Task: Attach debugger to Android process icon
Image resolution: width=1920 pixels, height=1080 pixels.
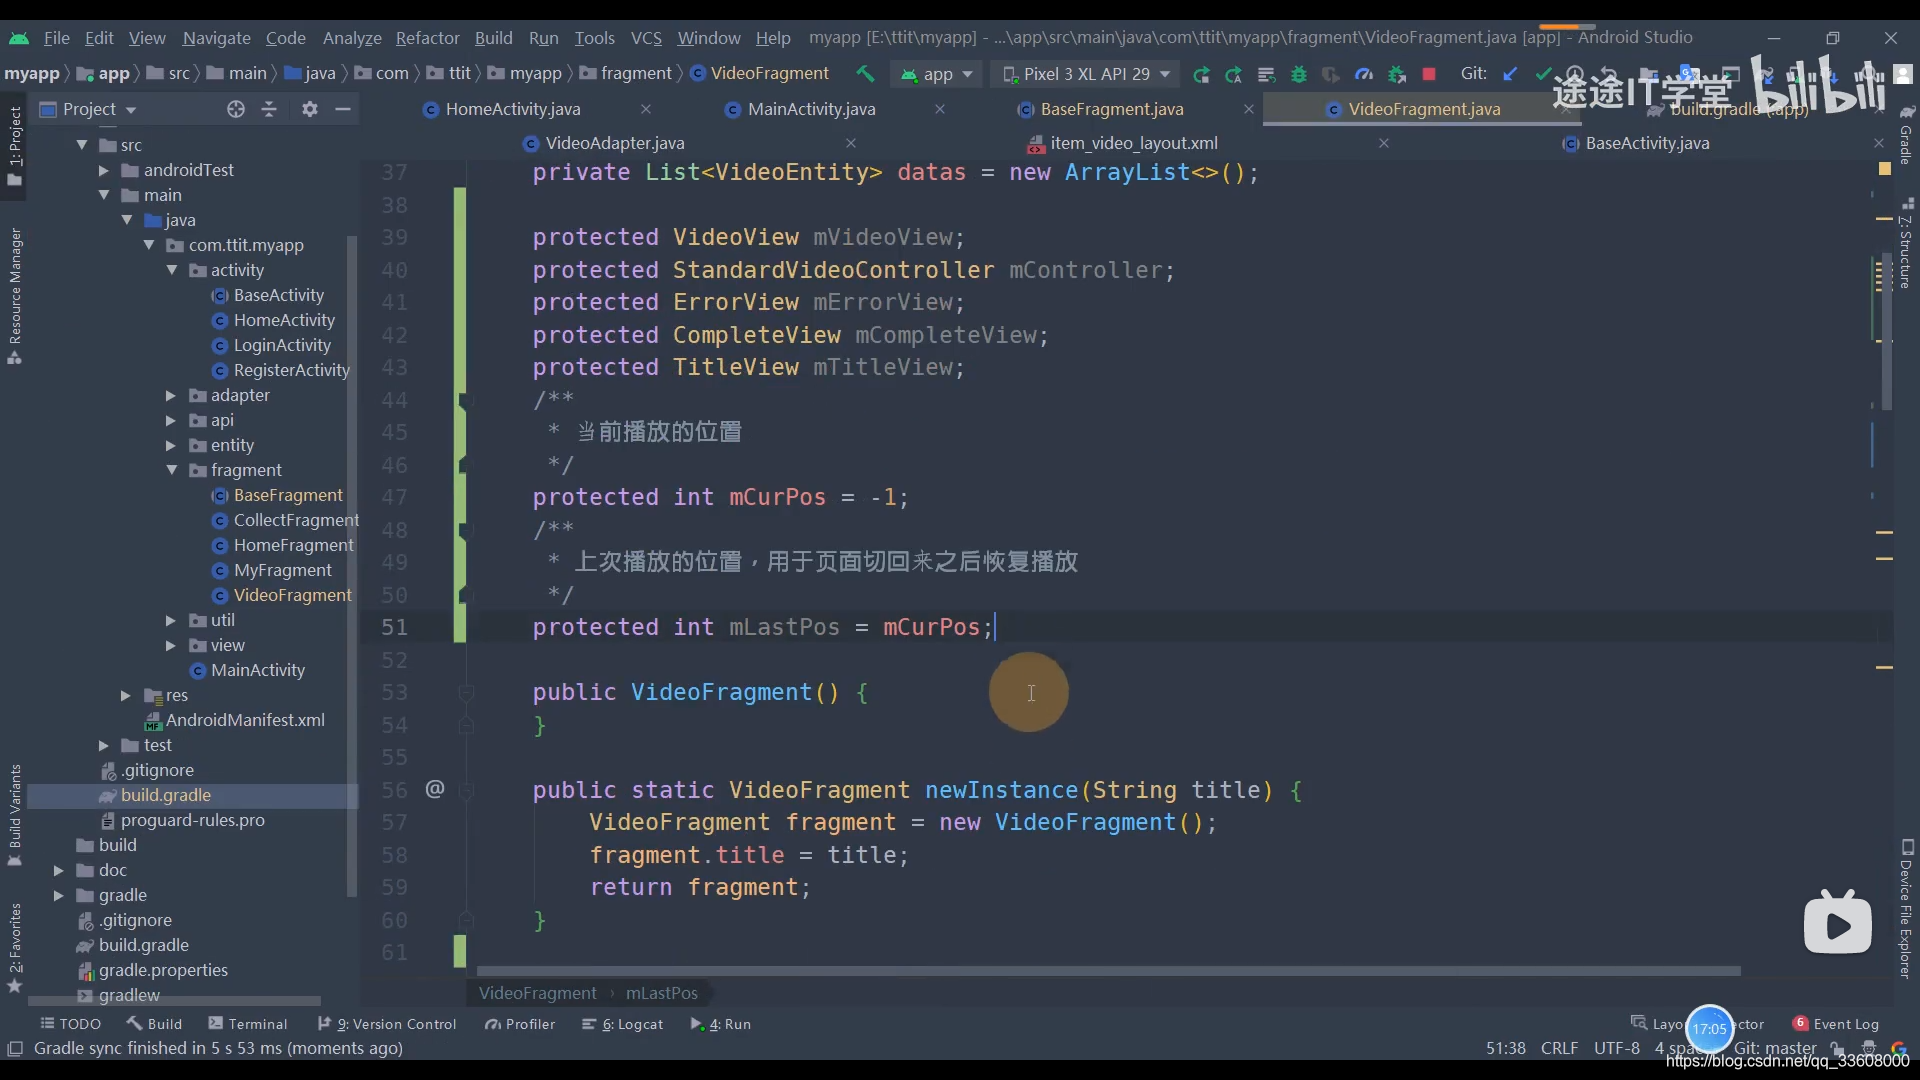Action: 1397,74
